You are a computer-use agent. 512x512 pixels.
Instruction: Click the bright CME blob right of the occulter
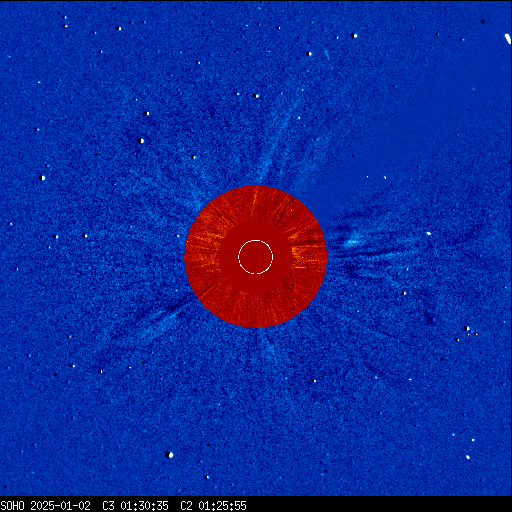(x=353, y=241)
